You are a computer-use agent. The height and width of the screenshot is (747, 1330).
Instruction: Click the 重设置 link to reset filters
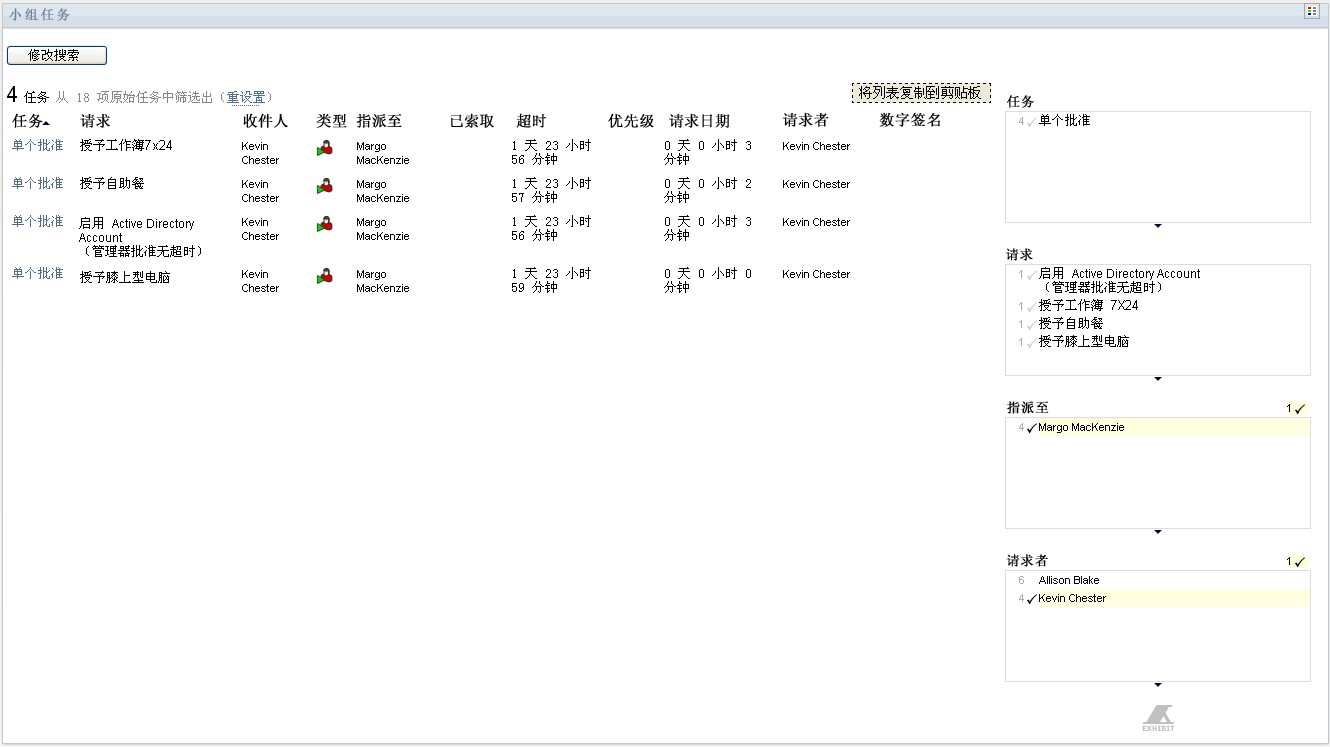tap(246, 97)
